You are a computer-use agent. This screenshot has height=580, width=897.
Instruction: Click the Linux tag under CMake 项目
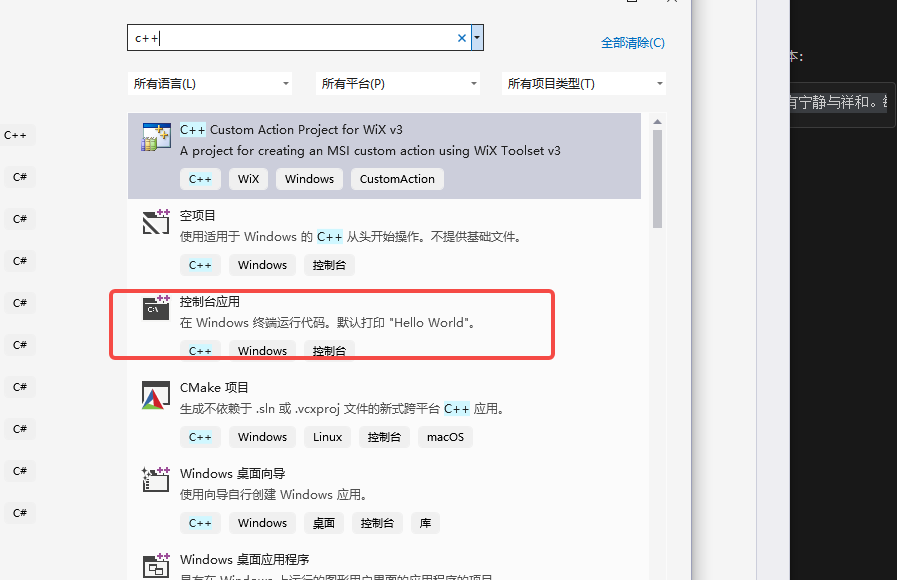point(327,437)
